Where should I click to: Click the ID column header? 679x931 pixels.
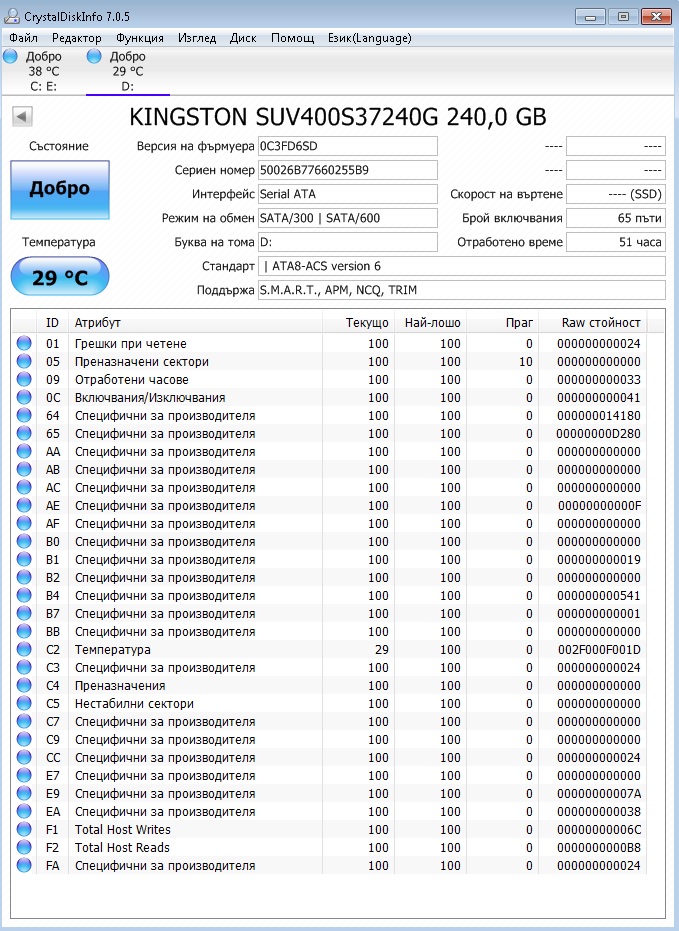click(52, 322)
